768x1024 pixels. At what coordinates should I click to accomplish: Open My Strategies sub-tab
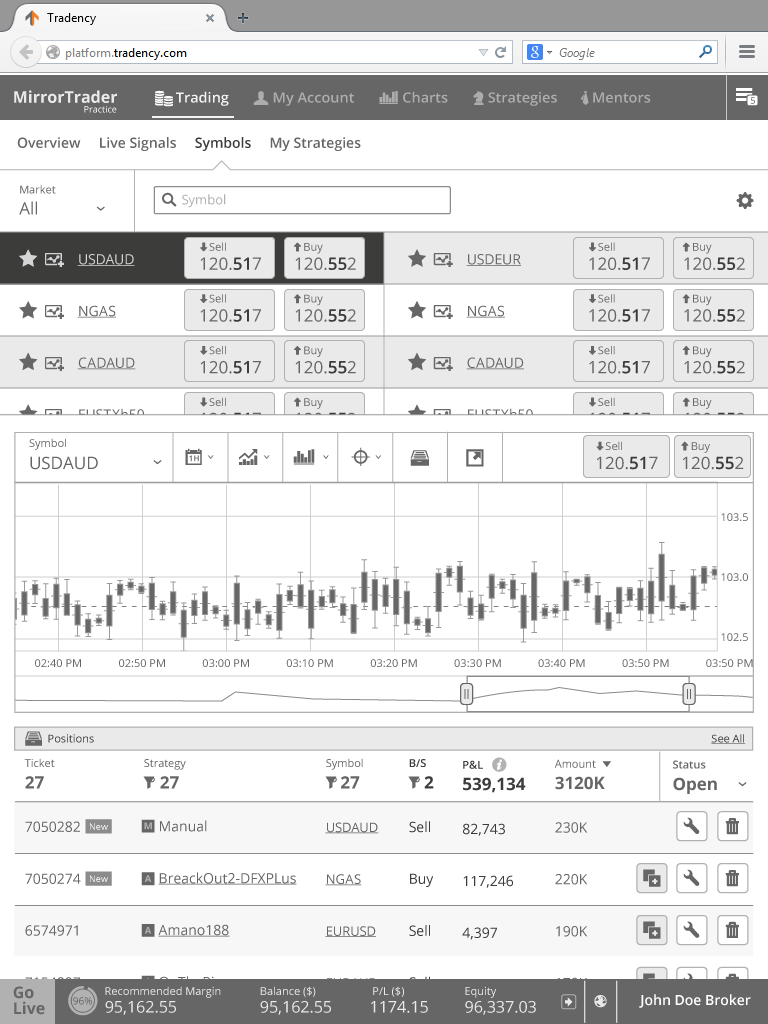315,143
